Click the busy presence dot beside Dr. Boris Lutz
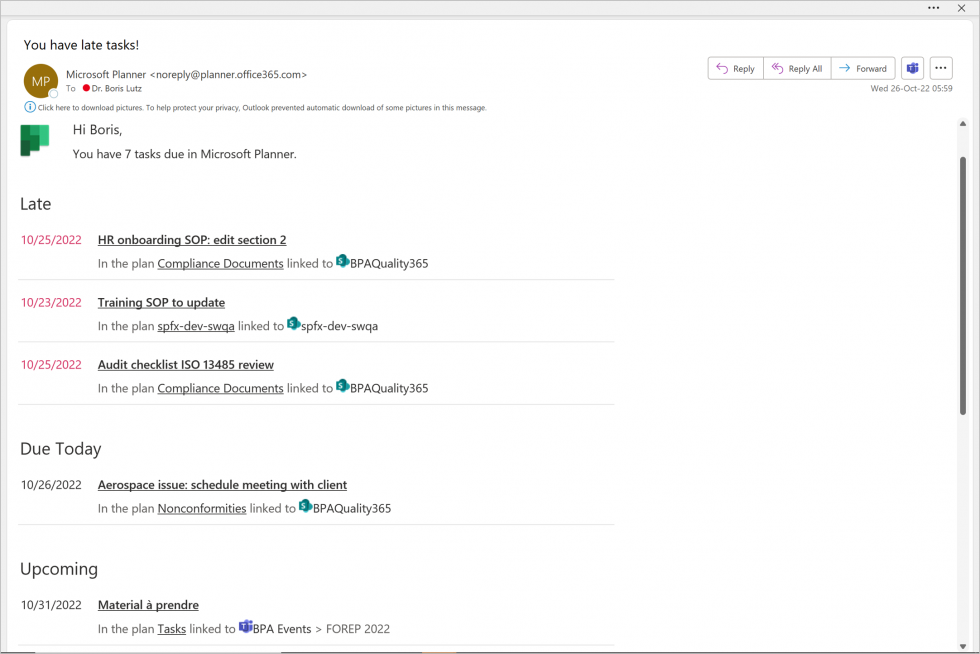980x654 pixels. 87,88
